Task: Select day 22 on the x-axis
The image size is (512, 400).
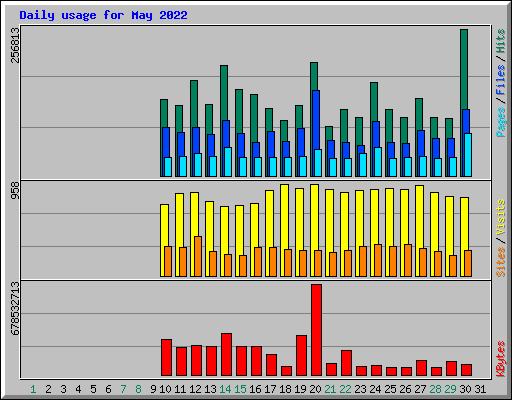Action: [x=345, y=389]
